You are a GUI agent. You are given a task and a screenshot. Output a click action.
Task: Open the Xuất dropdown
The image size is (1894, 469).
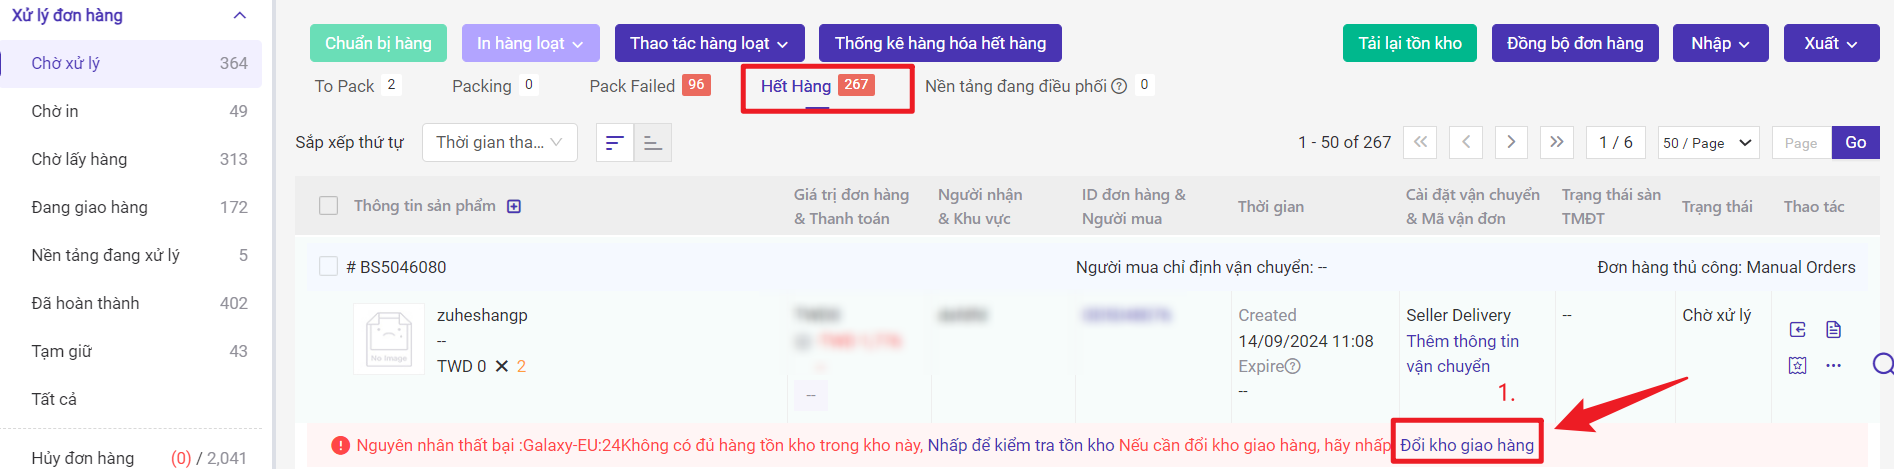[x=1831, y=43]
